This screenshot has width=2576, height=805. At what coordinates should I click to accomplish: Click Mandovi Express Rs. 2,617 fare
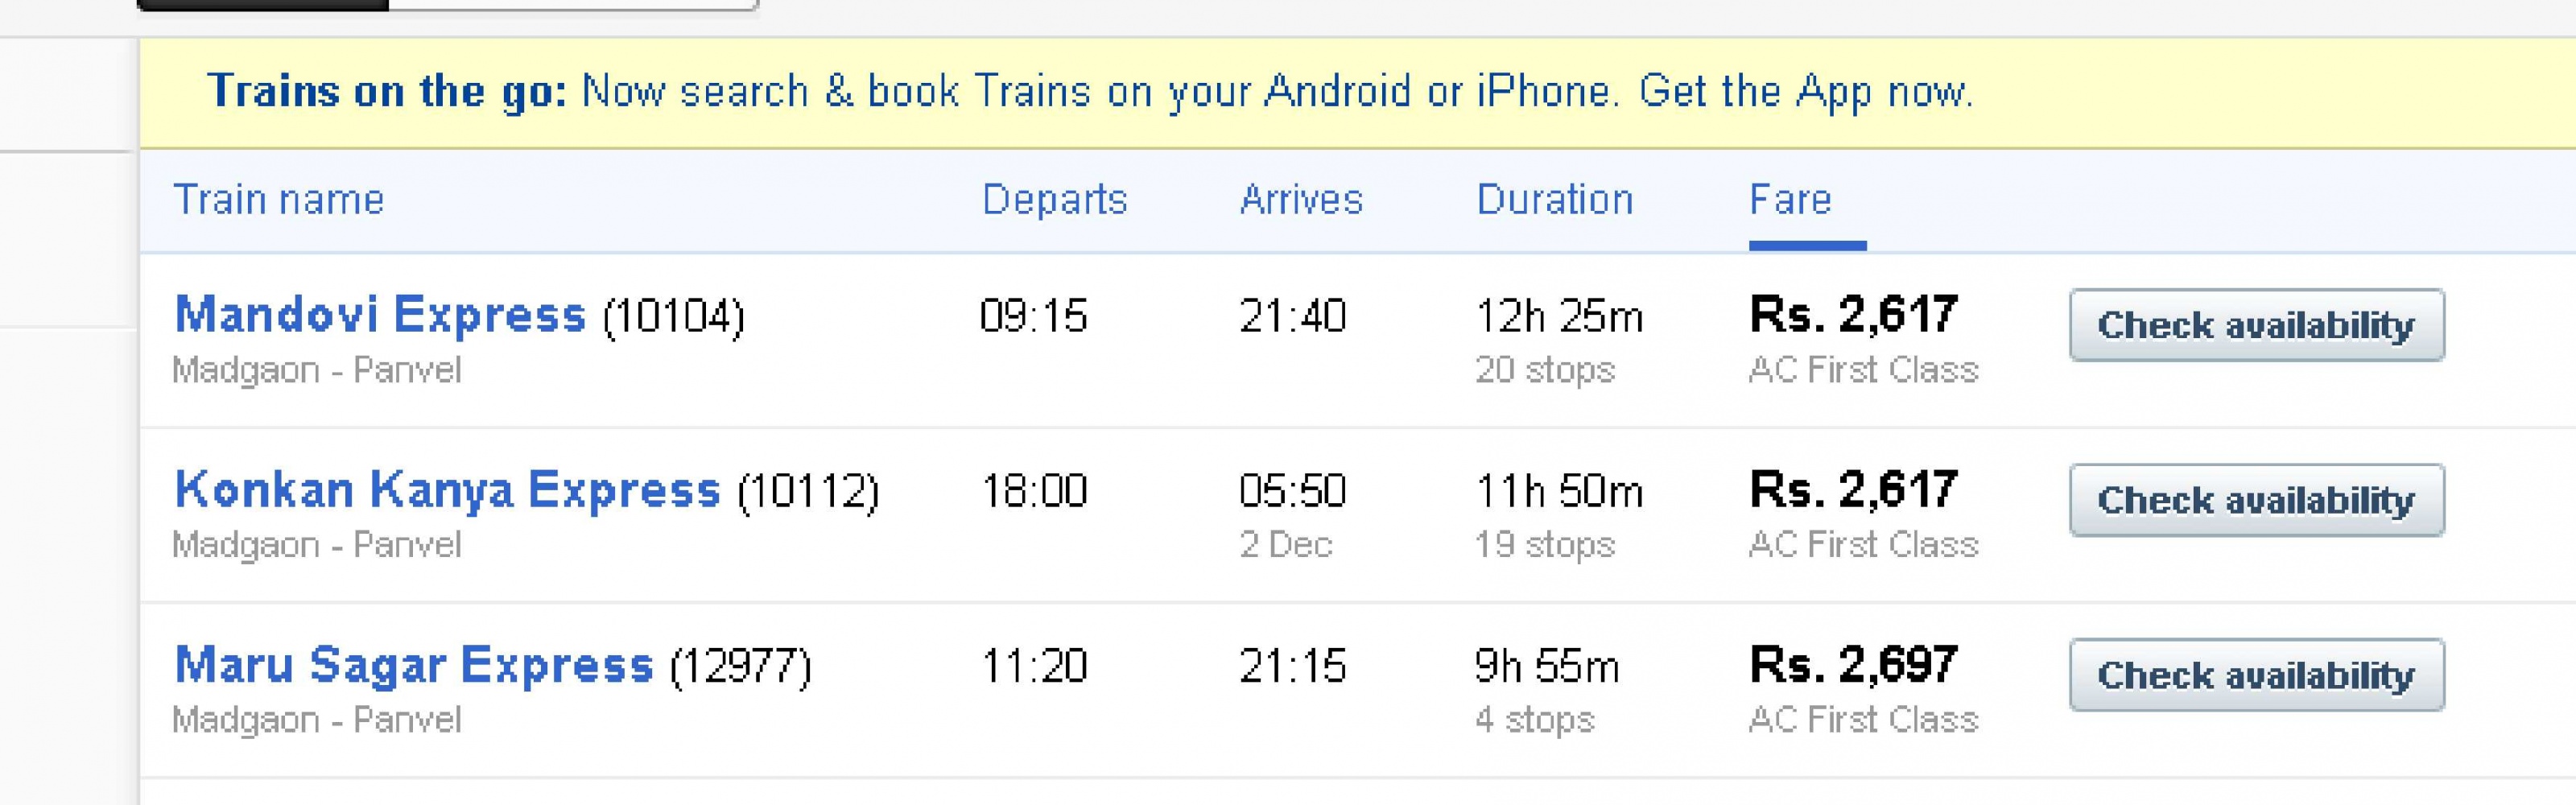[1852, 315]
